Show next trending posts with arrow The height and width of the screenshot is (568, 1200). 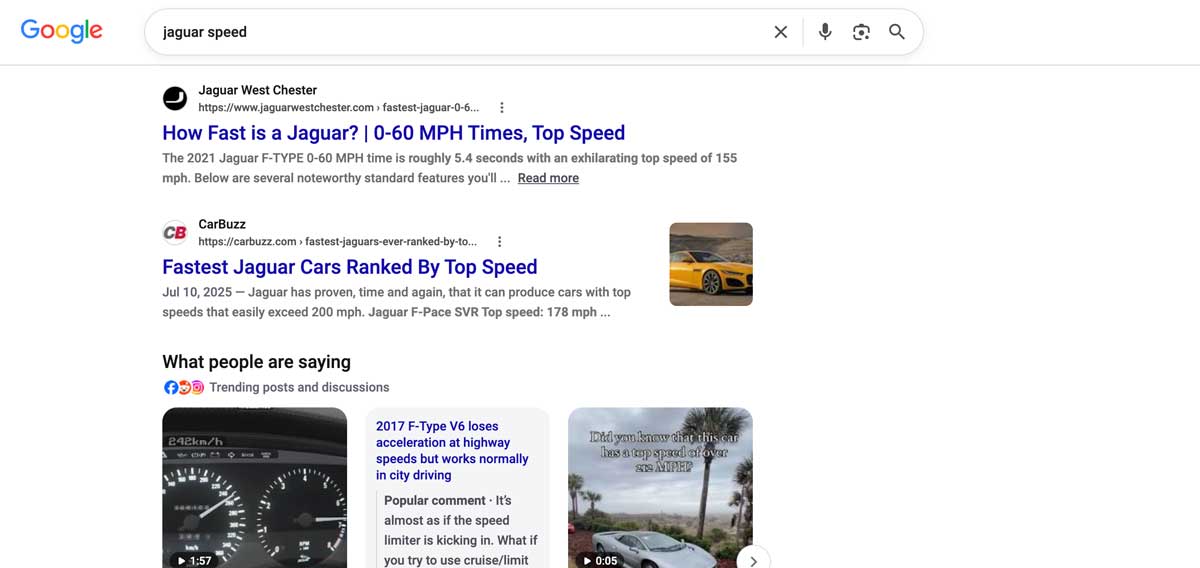tap(753, 560)
